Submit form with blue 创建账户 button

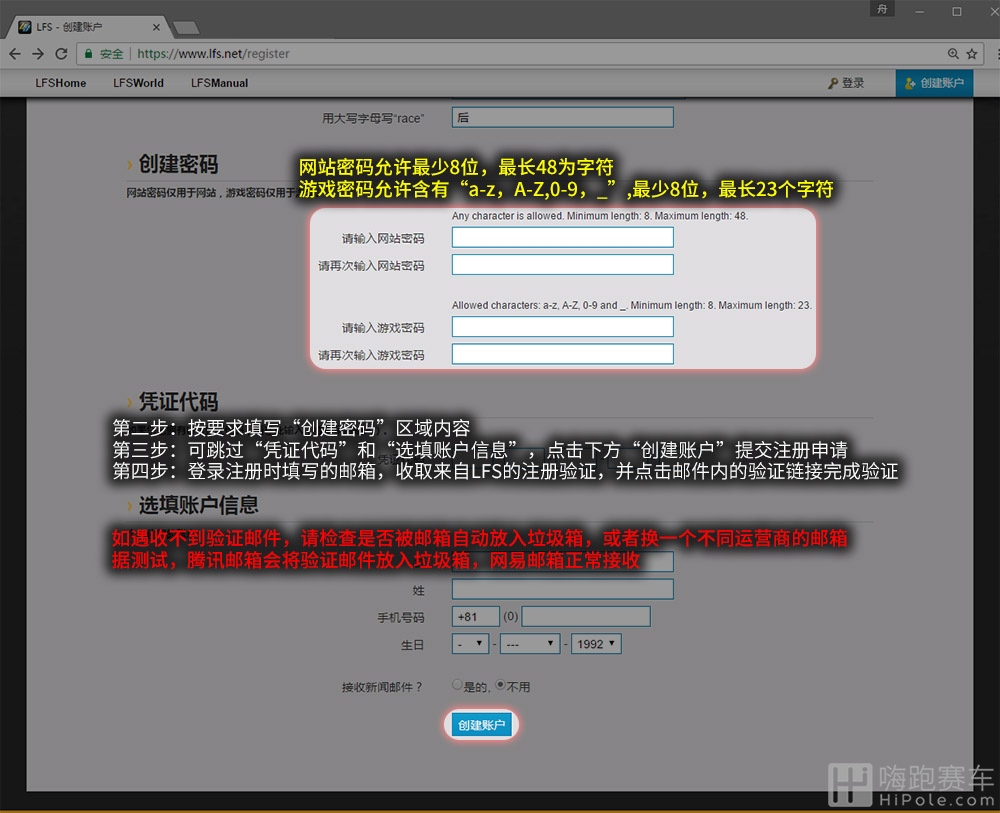click(x=482, y=725)
